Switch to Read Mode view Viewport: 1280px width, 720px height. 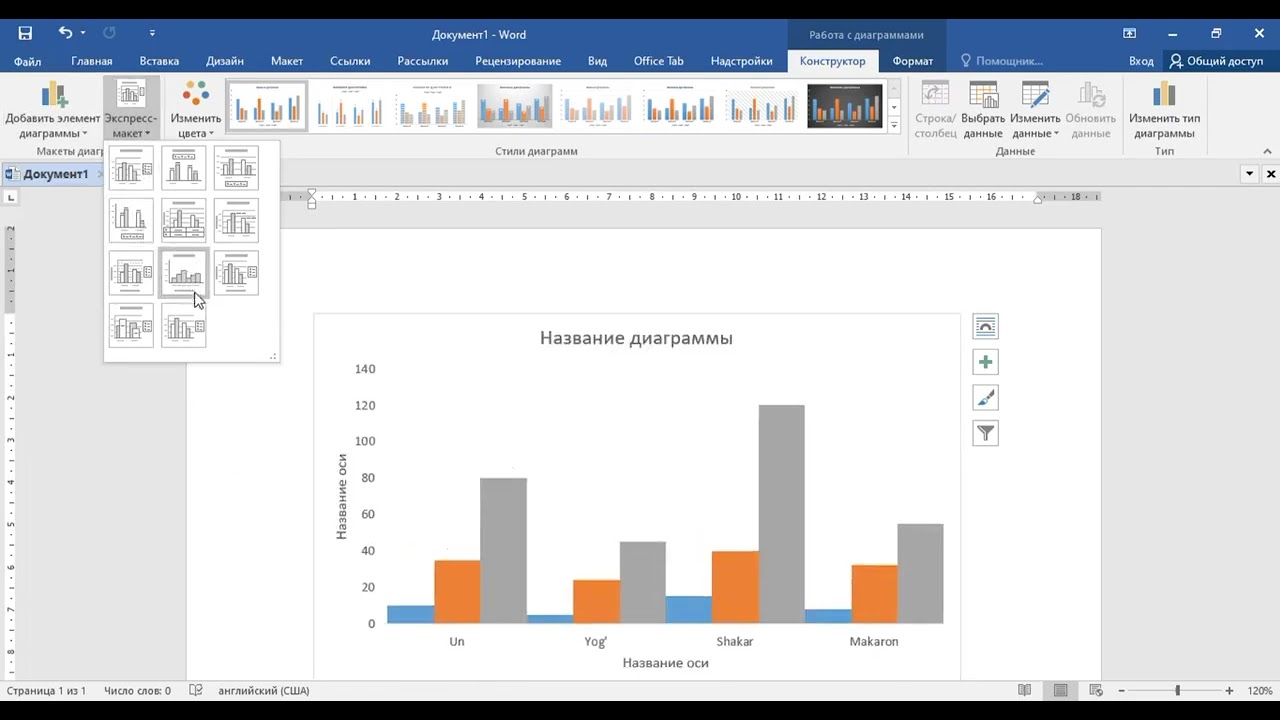[x=1024, y=691]
